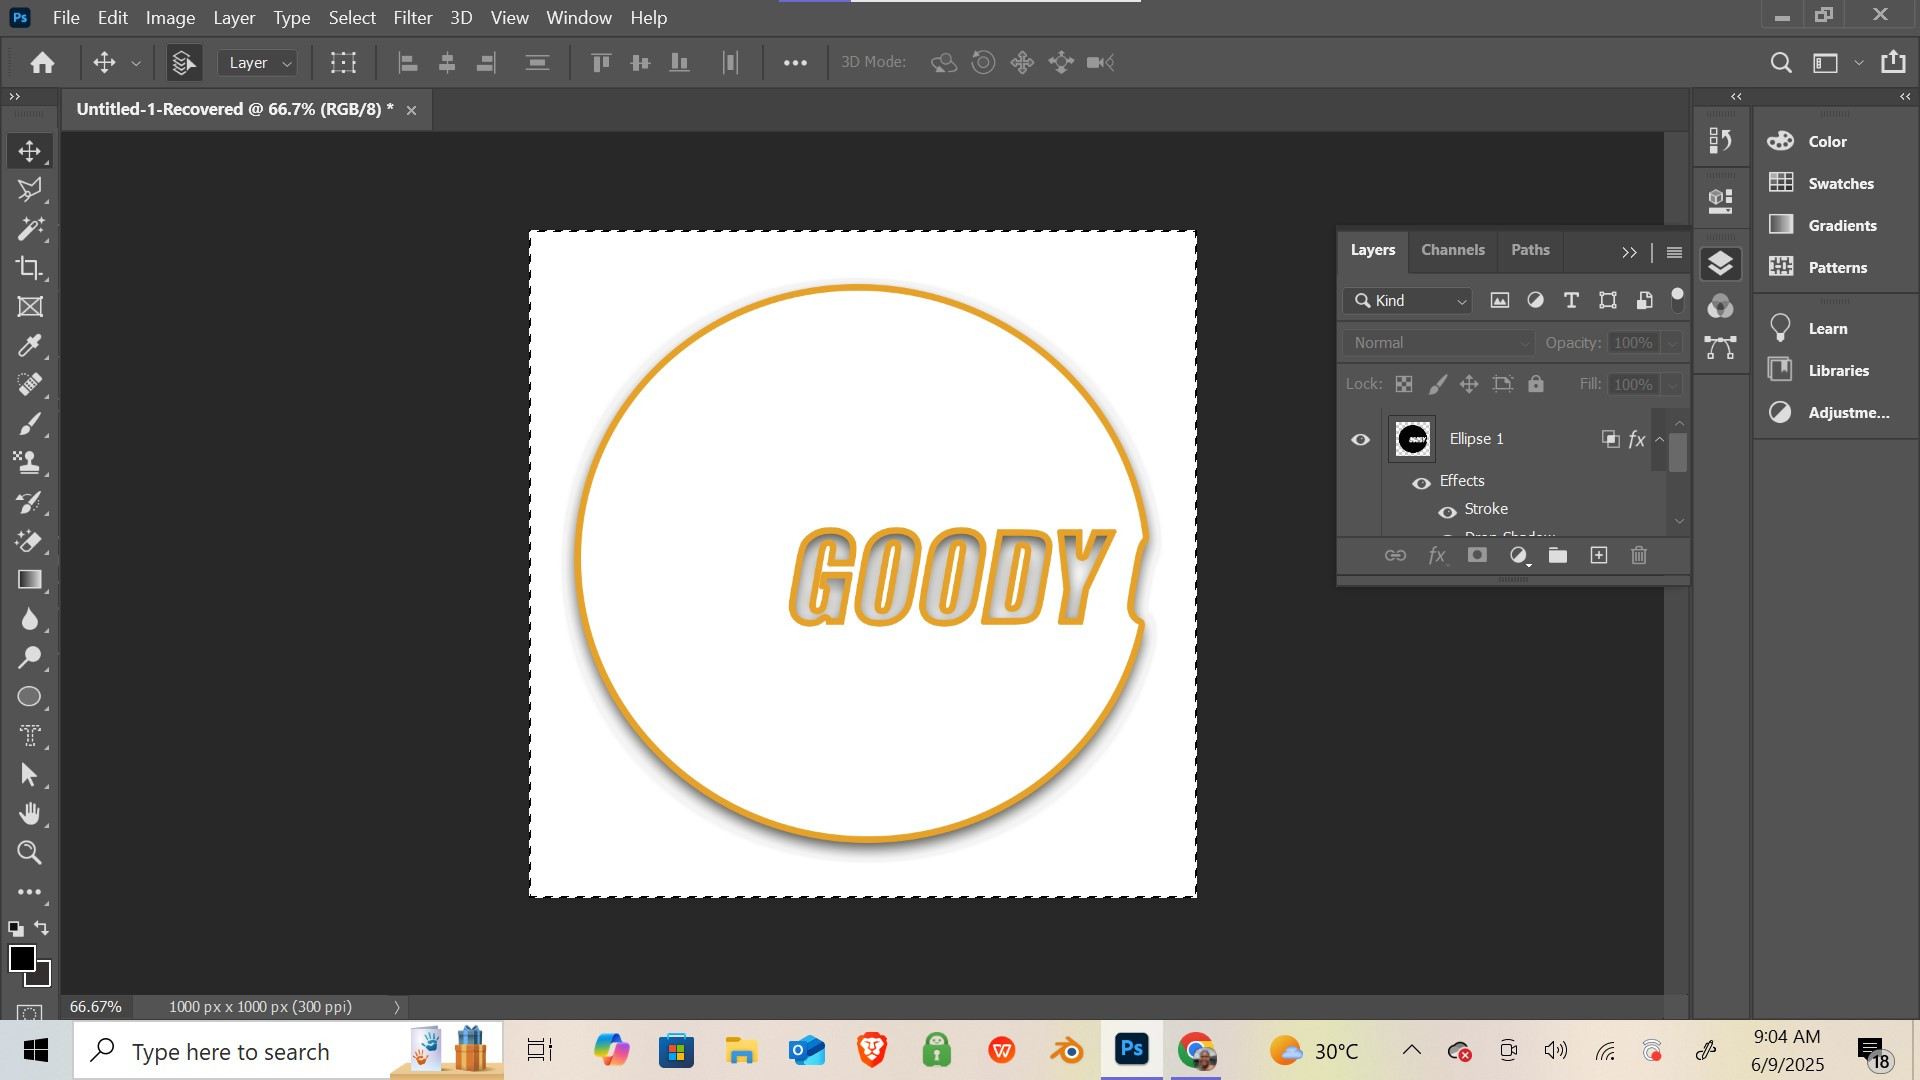Hide the Ellipse 1 layer
The height and width of the screenshot is (1080, 1920).
point(1360,440)
